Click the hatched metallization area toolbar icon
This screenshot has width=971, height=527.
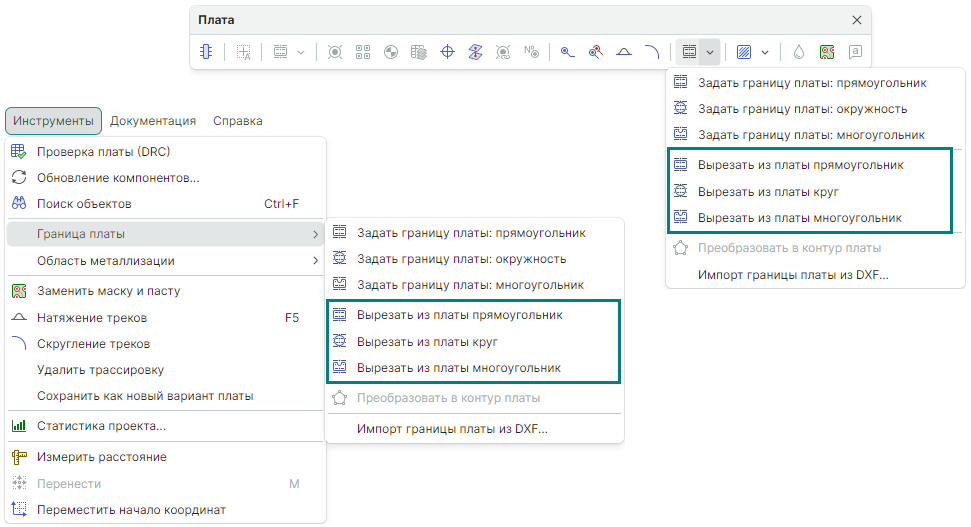click(x=744, y=51)
